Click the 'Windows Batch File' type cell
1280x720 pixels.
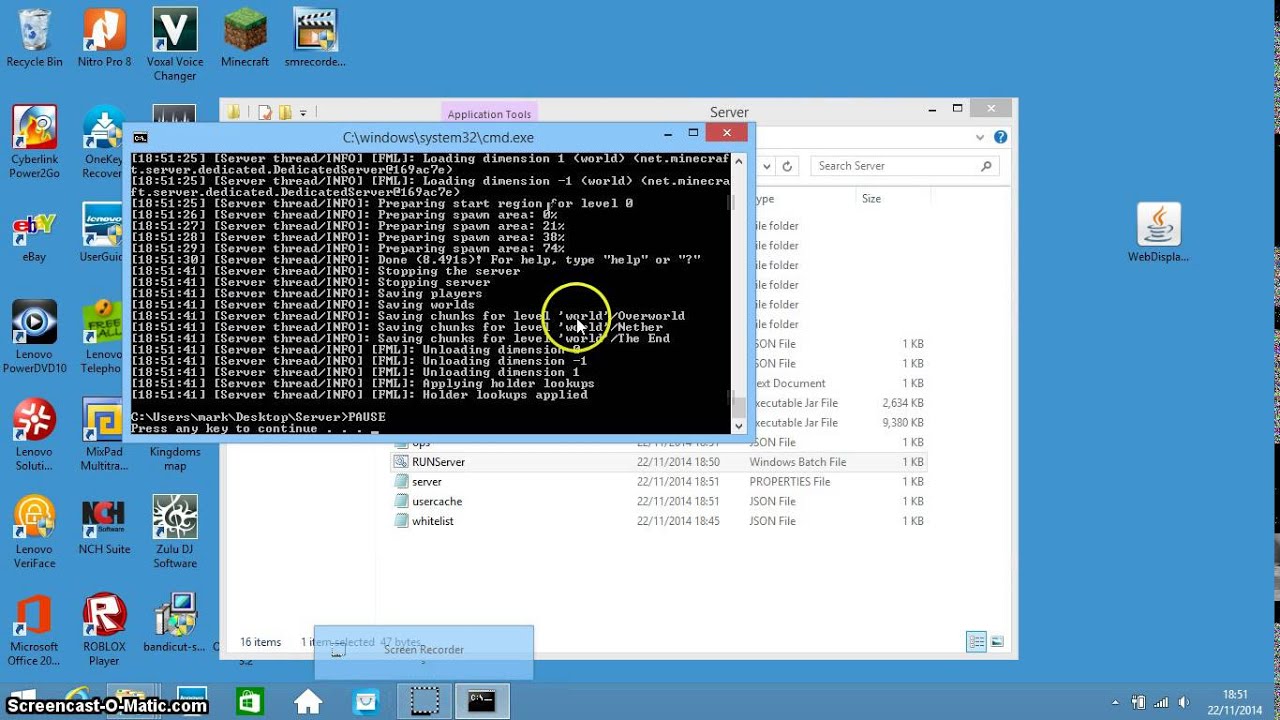pyautogui.click(x=798, y=462)
